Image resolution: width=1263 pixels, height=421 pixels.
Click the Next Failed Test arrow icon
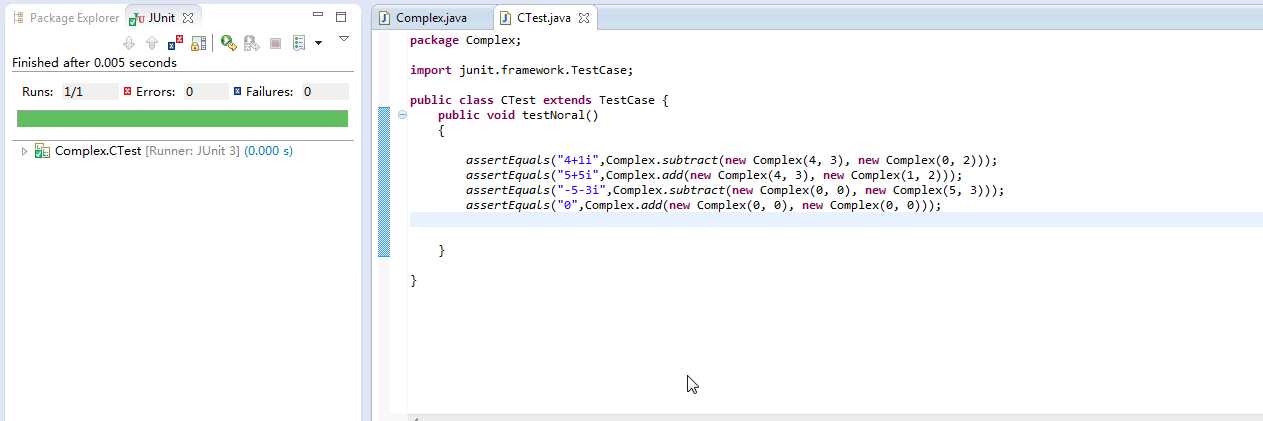coord(128,43)
